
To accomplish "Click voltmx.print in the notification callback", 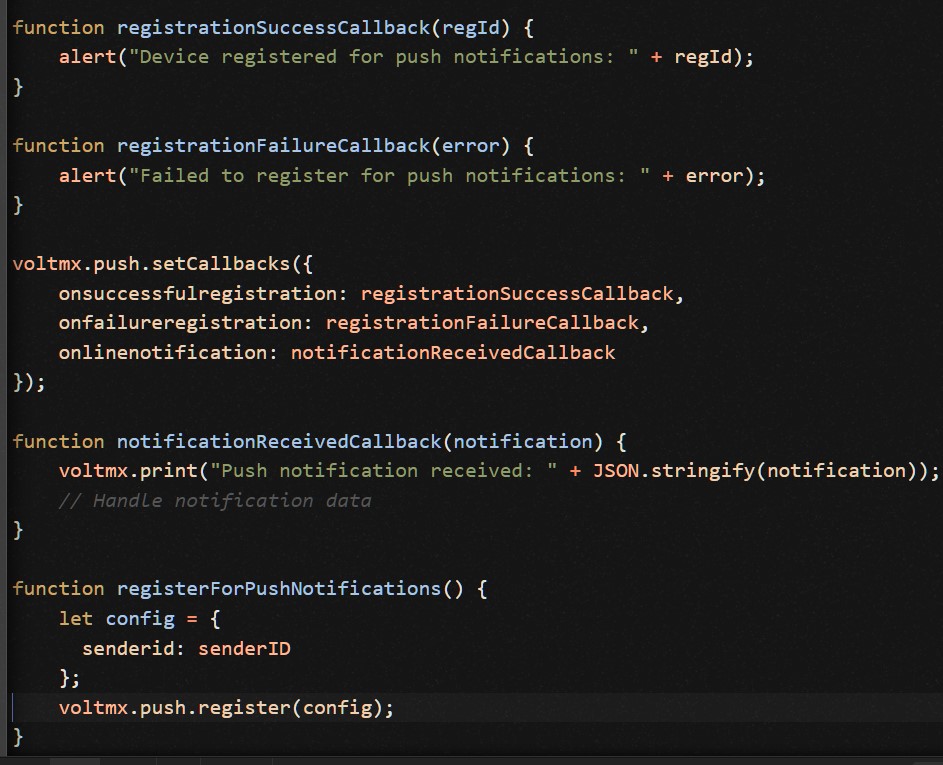I will 129,471.
